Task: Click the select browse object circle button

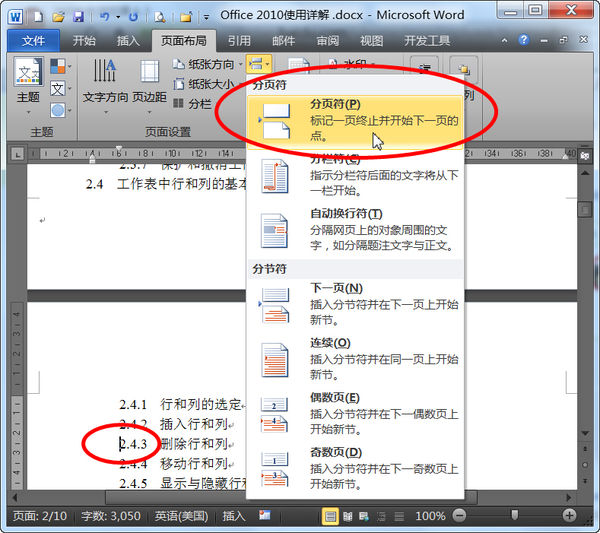Action: [x=585, y=465]
